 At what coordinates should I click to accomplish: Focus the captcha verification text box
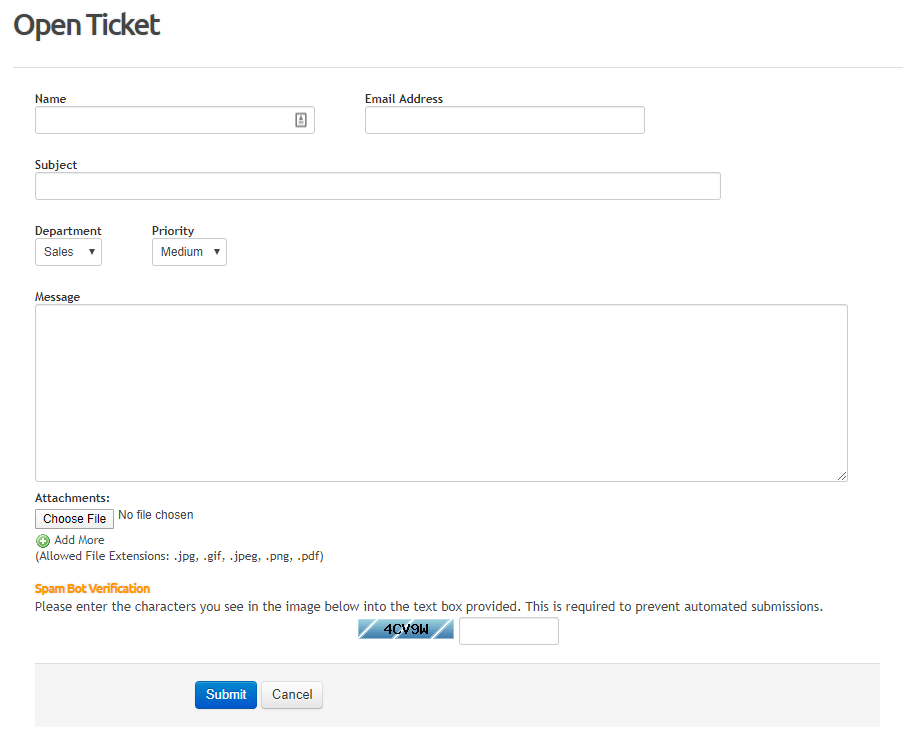point(508,631)
